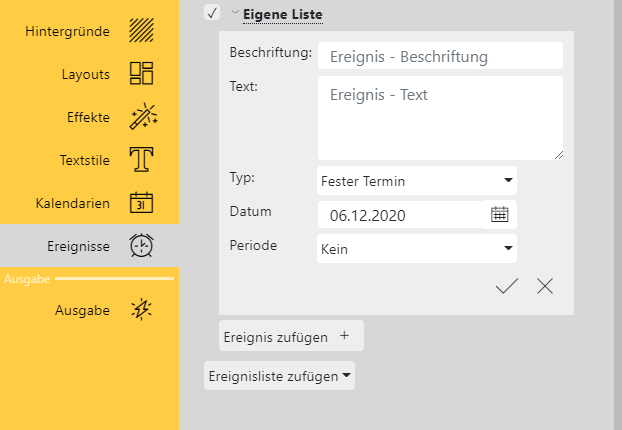Click into the Ereignis - Text textarea

tap(440, 118)
